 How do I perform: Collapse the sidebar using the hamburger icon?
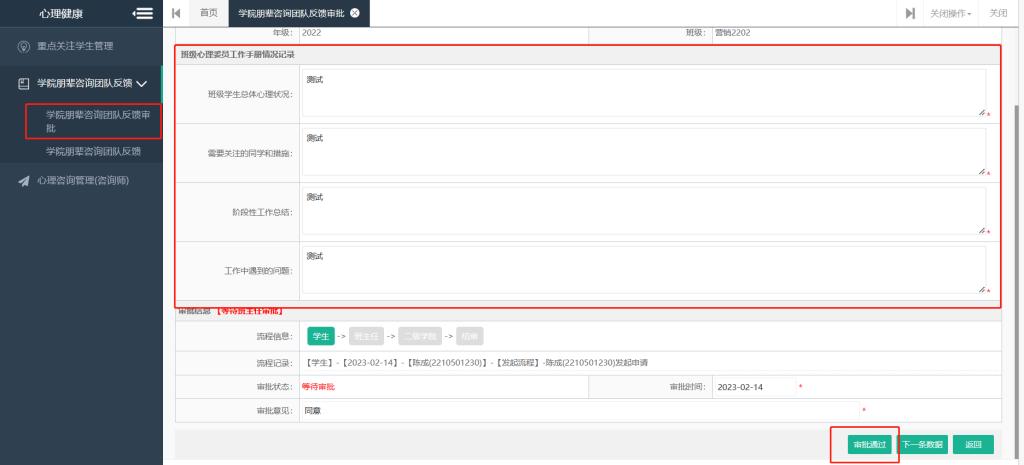(x=142, y=13)
